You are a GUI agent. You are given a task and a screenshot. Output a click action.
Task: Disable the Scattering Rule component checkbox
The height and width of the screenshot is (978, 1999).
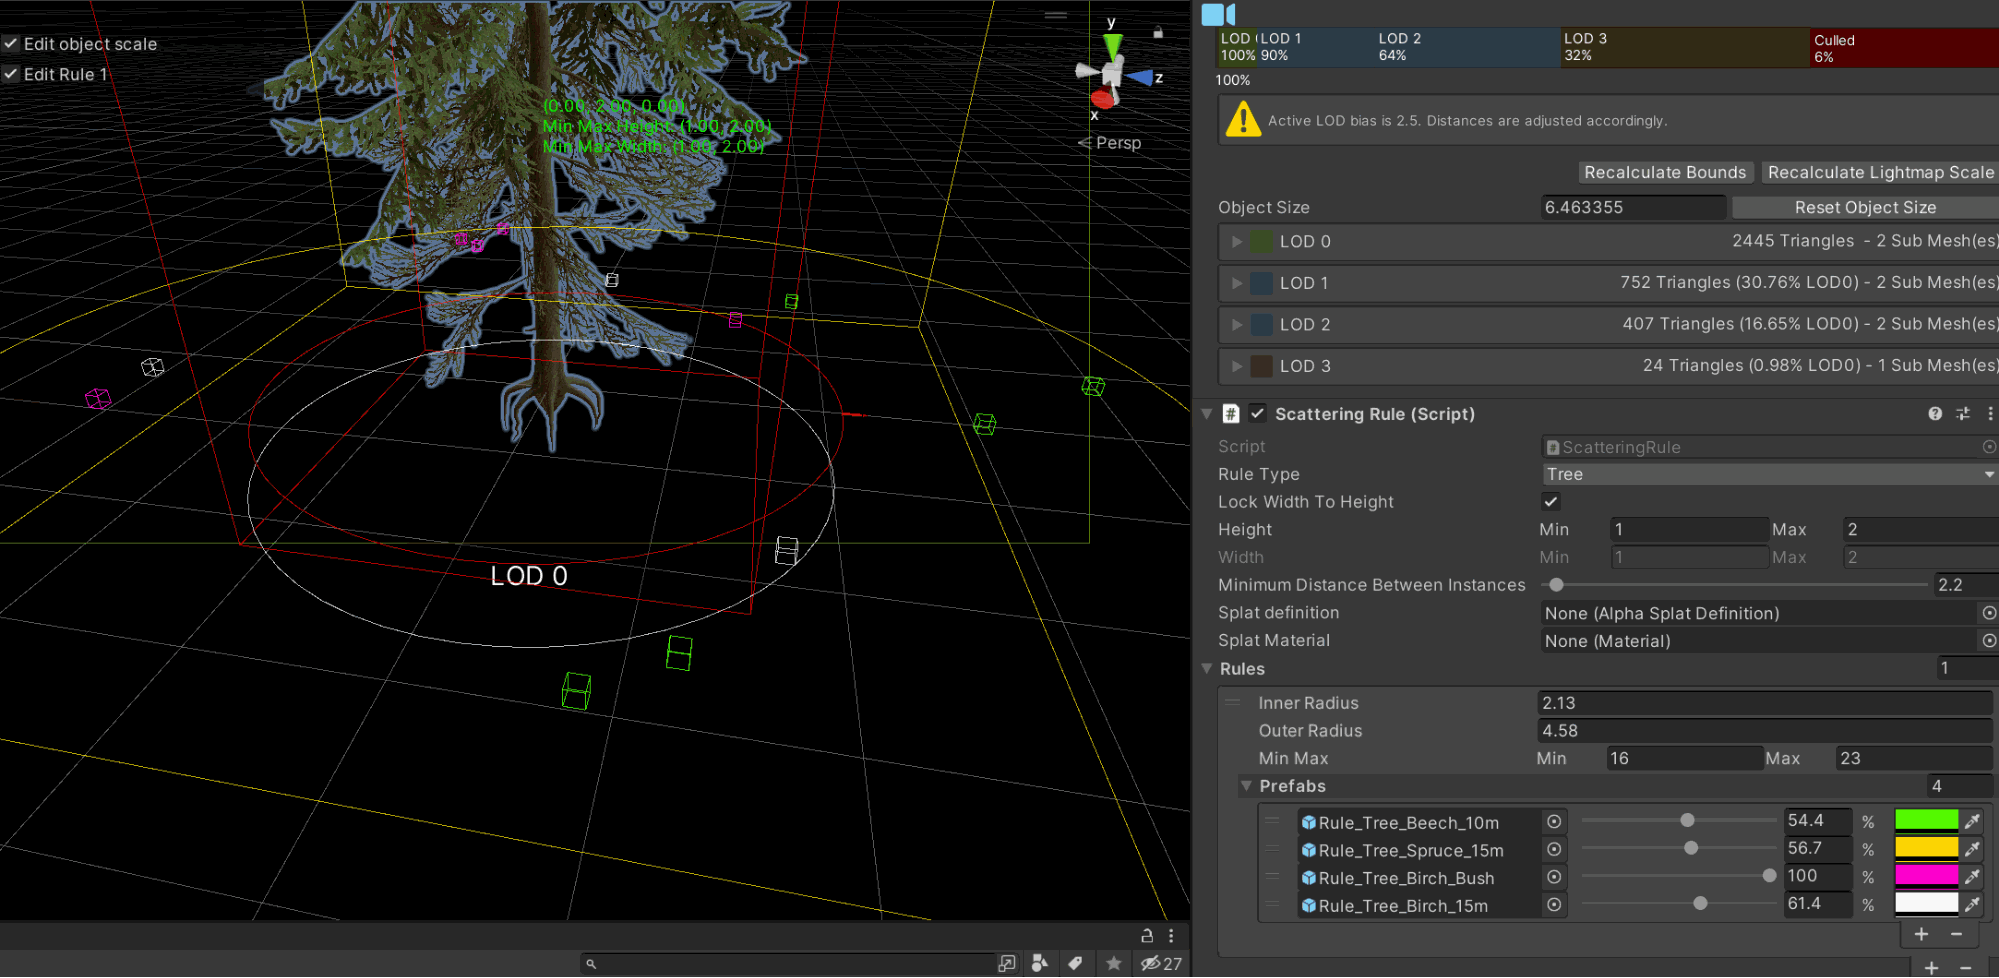click(1258, 413)
